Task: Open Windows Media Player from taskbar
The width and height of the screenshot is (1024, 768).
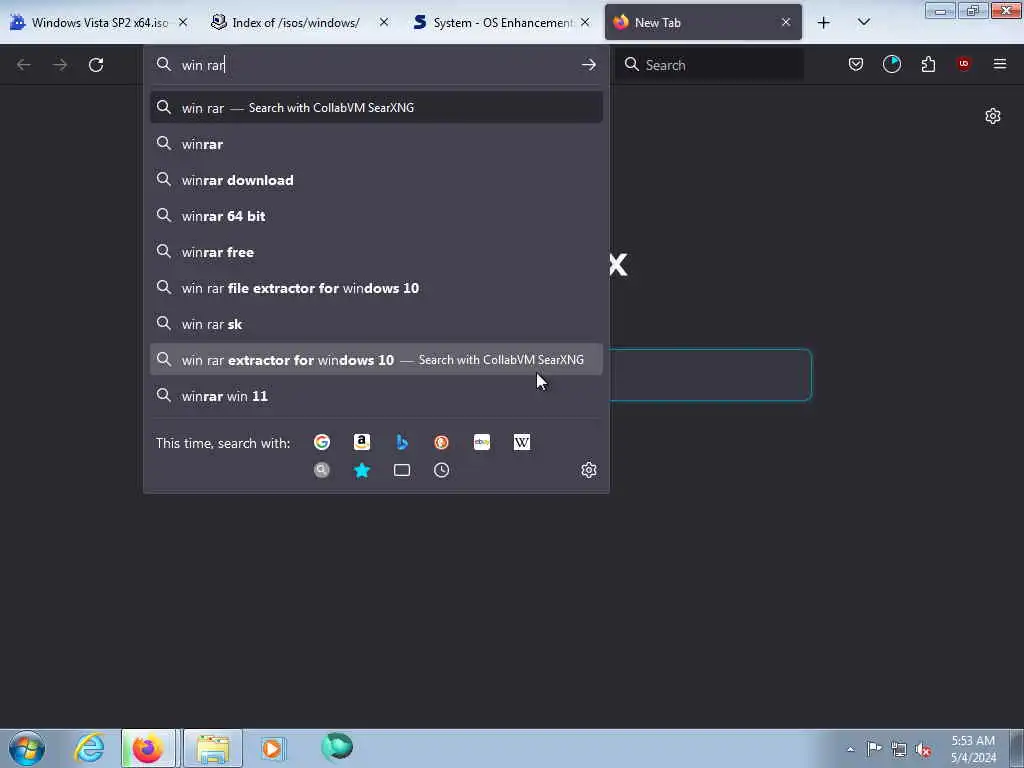Action: click(273, 748)
